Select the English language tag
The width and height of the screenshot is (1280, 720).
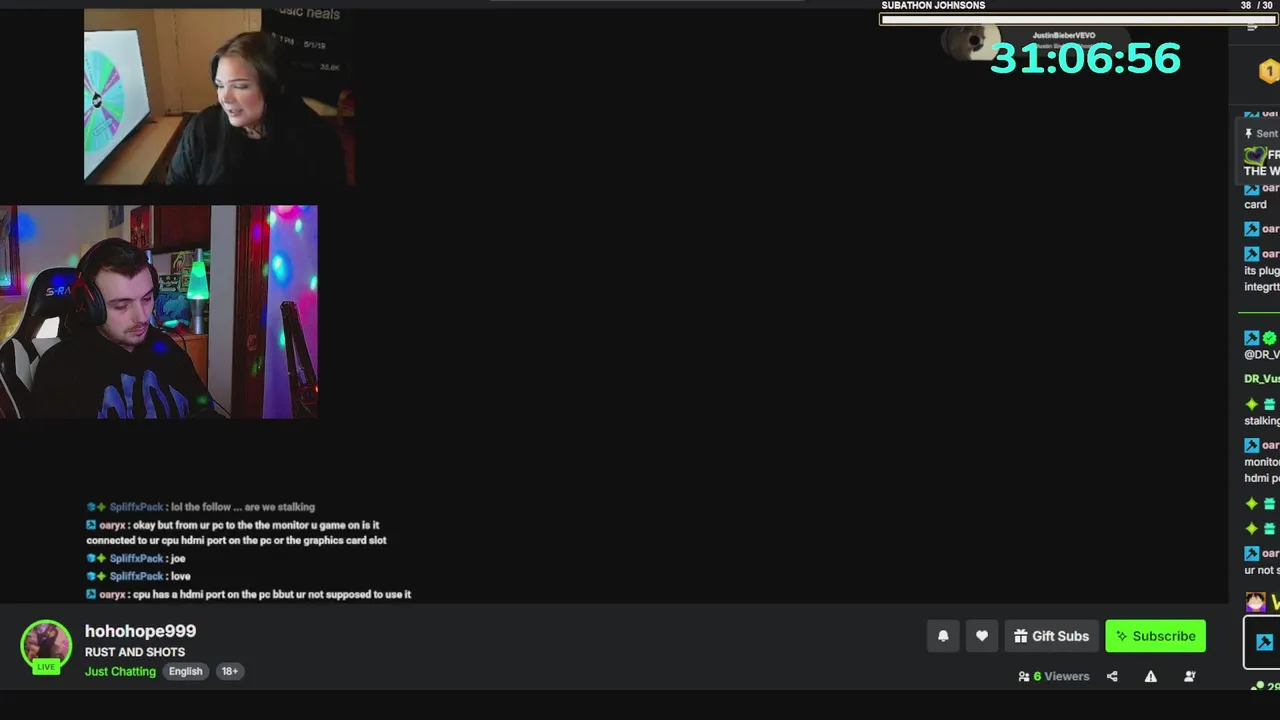[x=185, y=671]
